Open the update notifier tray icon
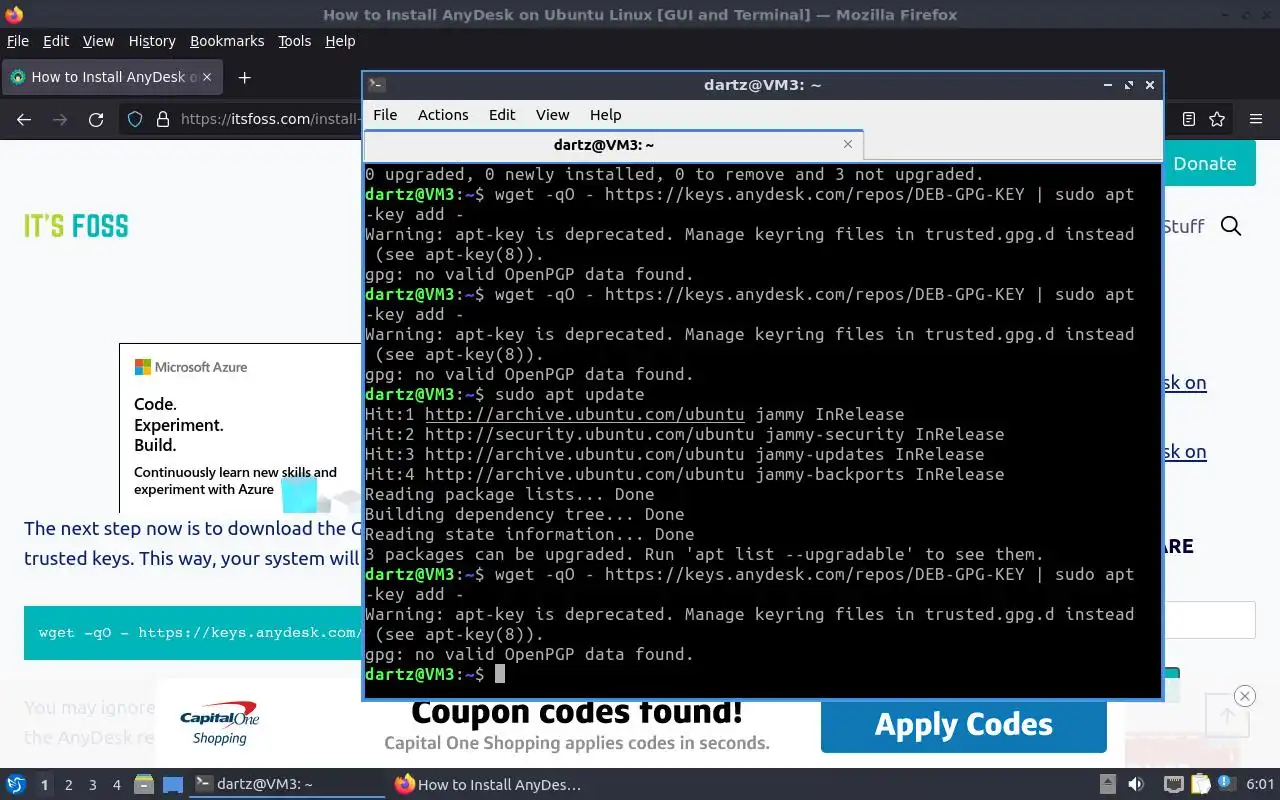This screenshot has height=800, width=1280. (1225, 784)
